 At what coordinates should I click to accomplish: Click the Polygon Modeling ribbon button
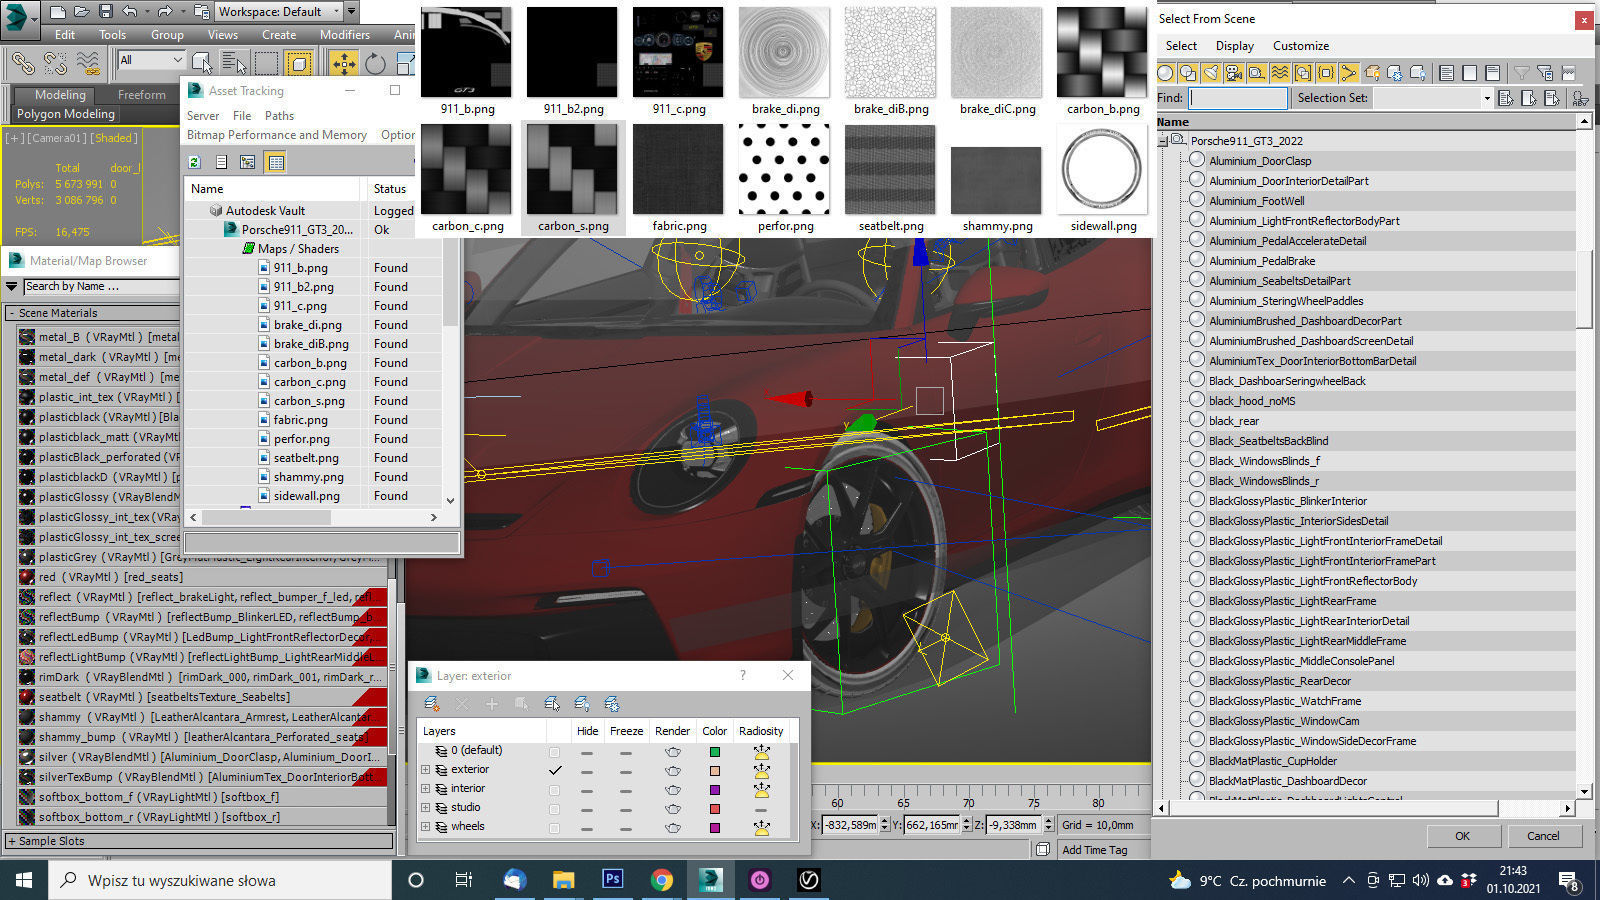(66, 114)
